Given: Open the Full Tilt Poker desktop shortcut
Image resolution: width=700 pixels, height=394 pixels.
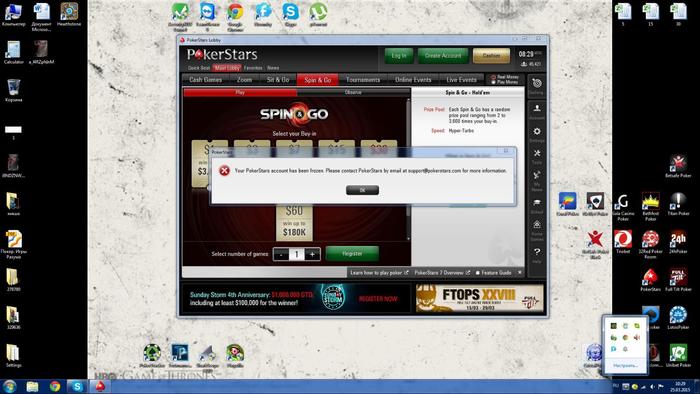Looking at the screenshot, I should (x=678, y=280).
